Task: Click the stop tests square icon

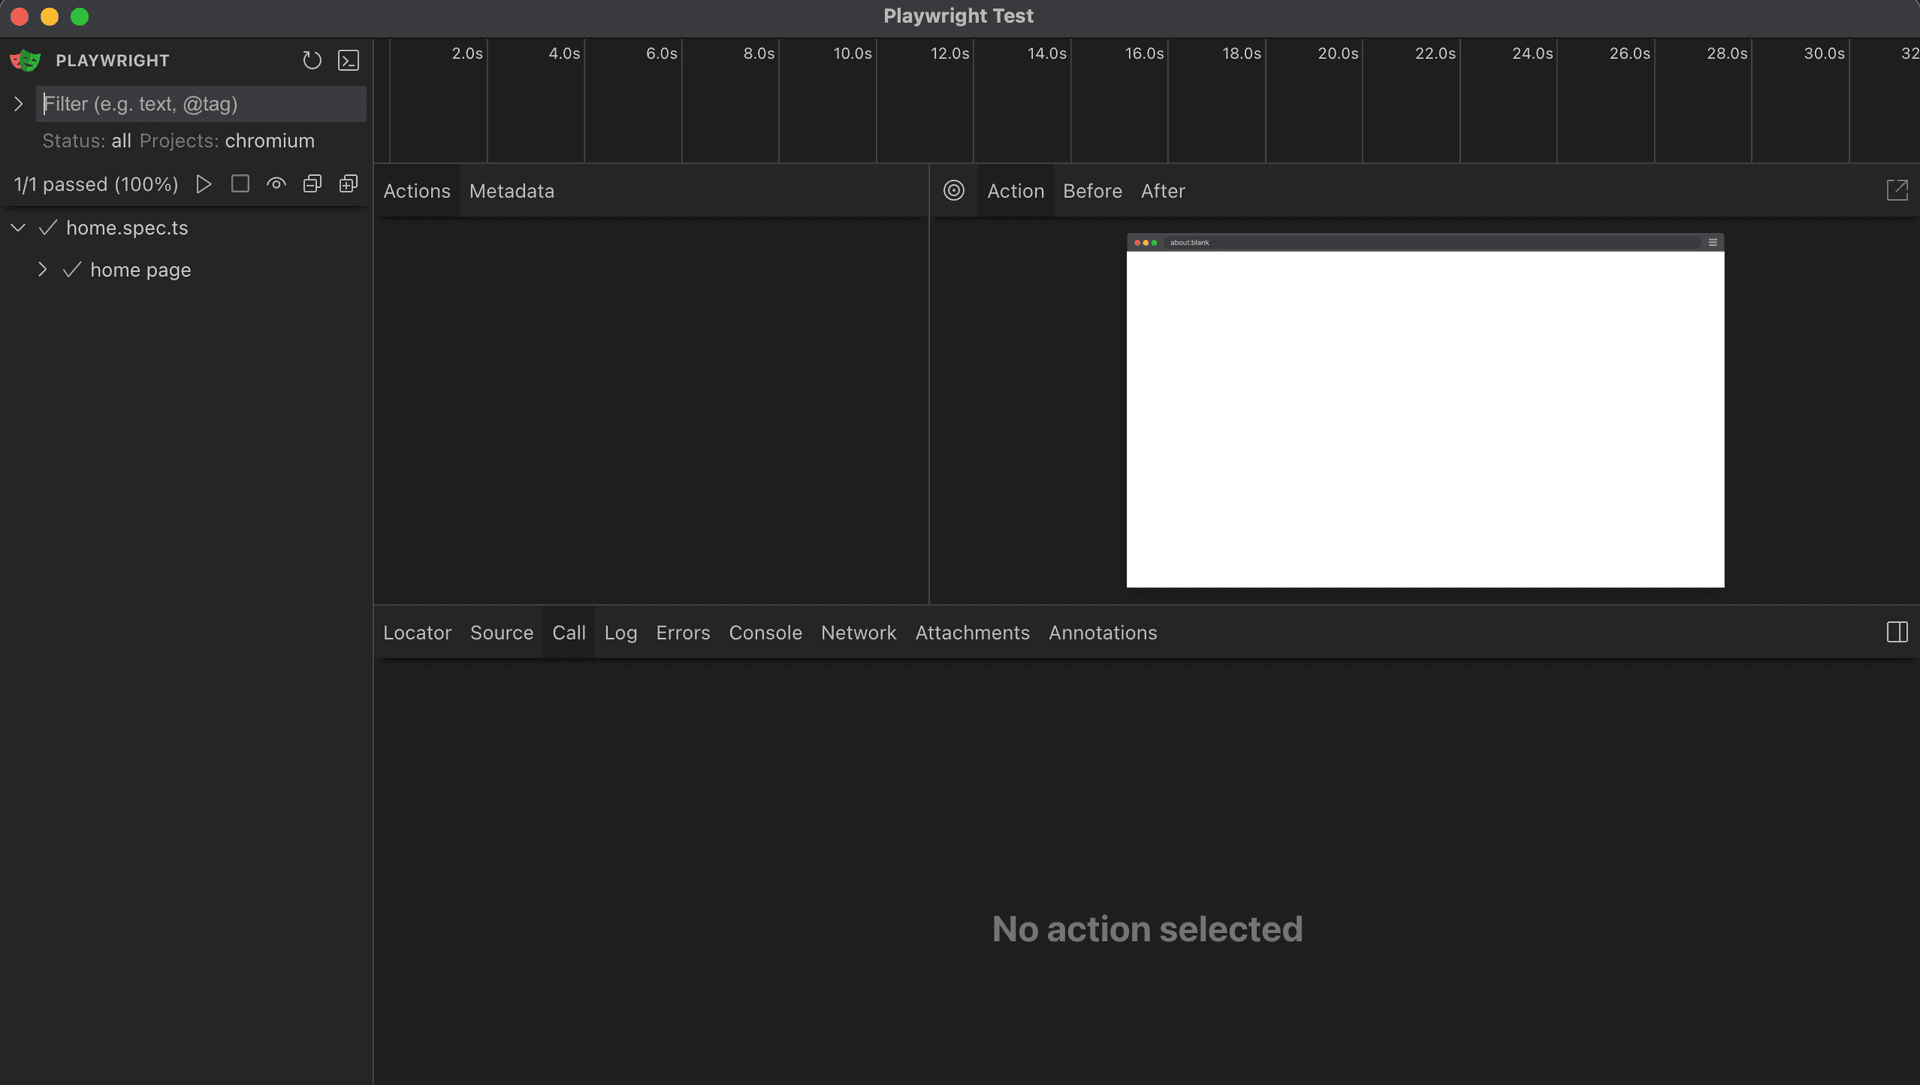Action: pyautogui.click(x=240, y=184)
